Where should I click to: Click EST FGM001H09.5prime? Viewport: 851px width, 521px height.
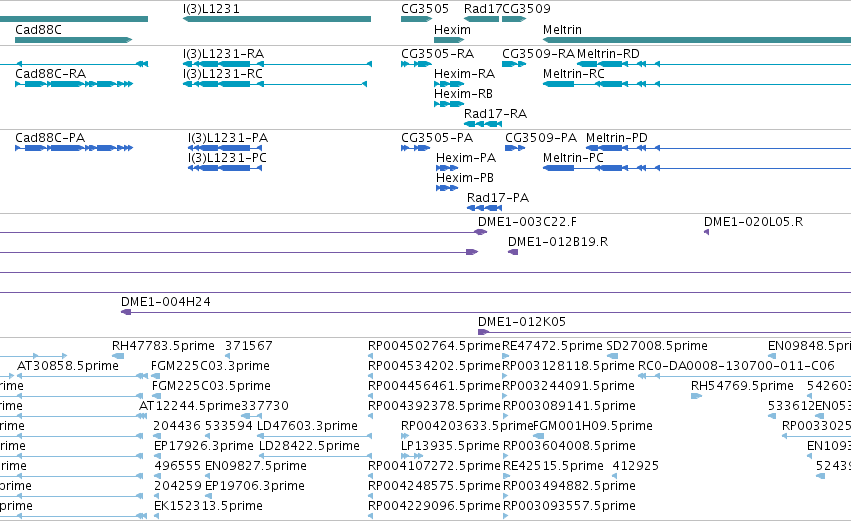point(593,426)
